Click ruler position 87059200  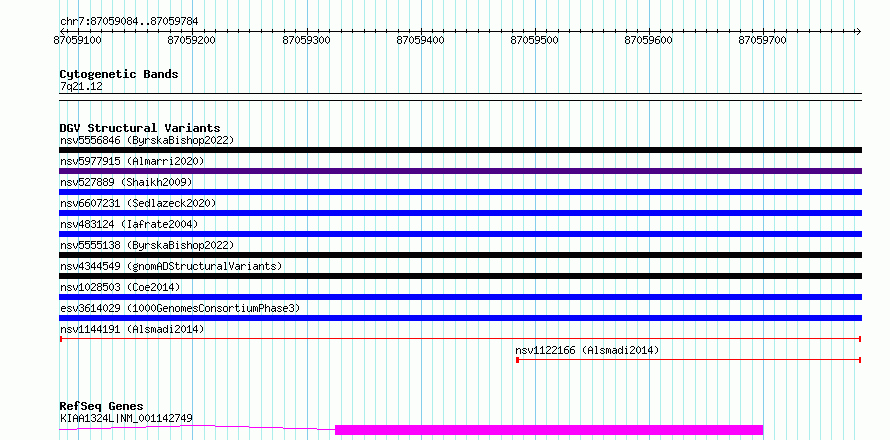pyautogui.click(x=192, y=40)
